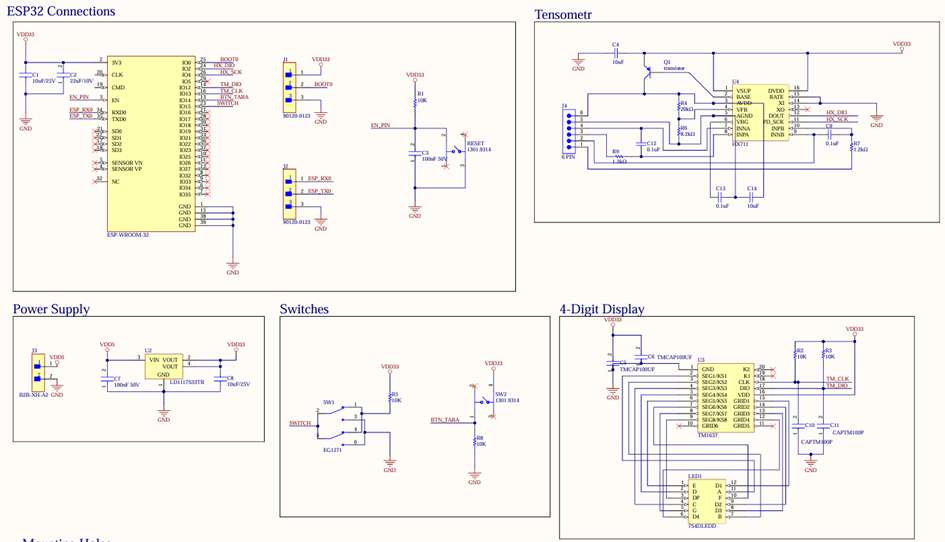Select the HX711 chip U4

(x=760, y=112)
